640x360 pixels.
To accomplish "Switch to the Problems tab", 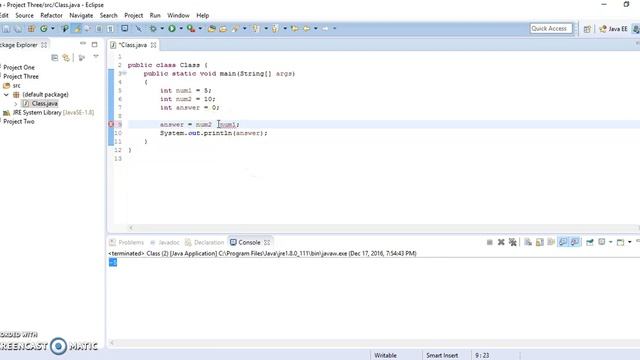I will 127,242.
